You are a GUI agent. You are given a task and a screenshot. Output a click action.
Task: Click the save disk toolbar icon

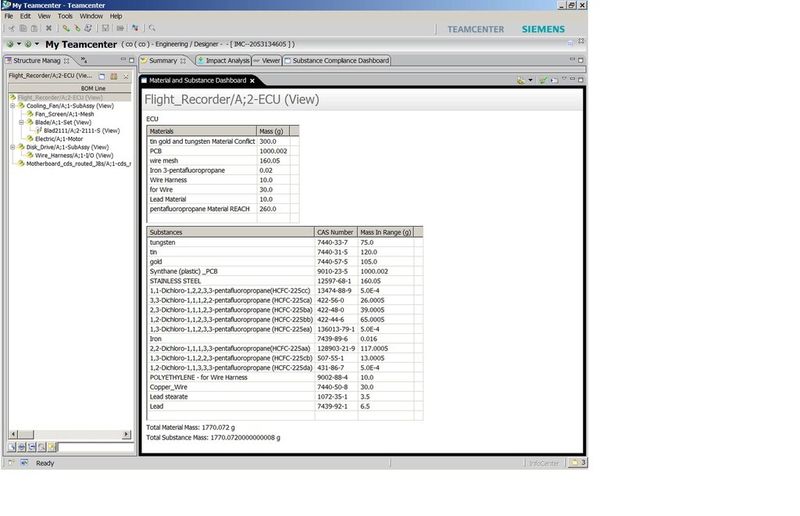pyautogui.click(x=105, y=28)
